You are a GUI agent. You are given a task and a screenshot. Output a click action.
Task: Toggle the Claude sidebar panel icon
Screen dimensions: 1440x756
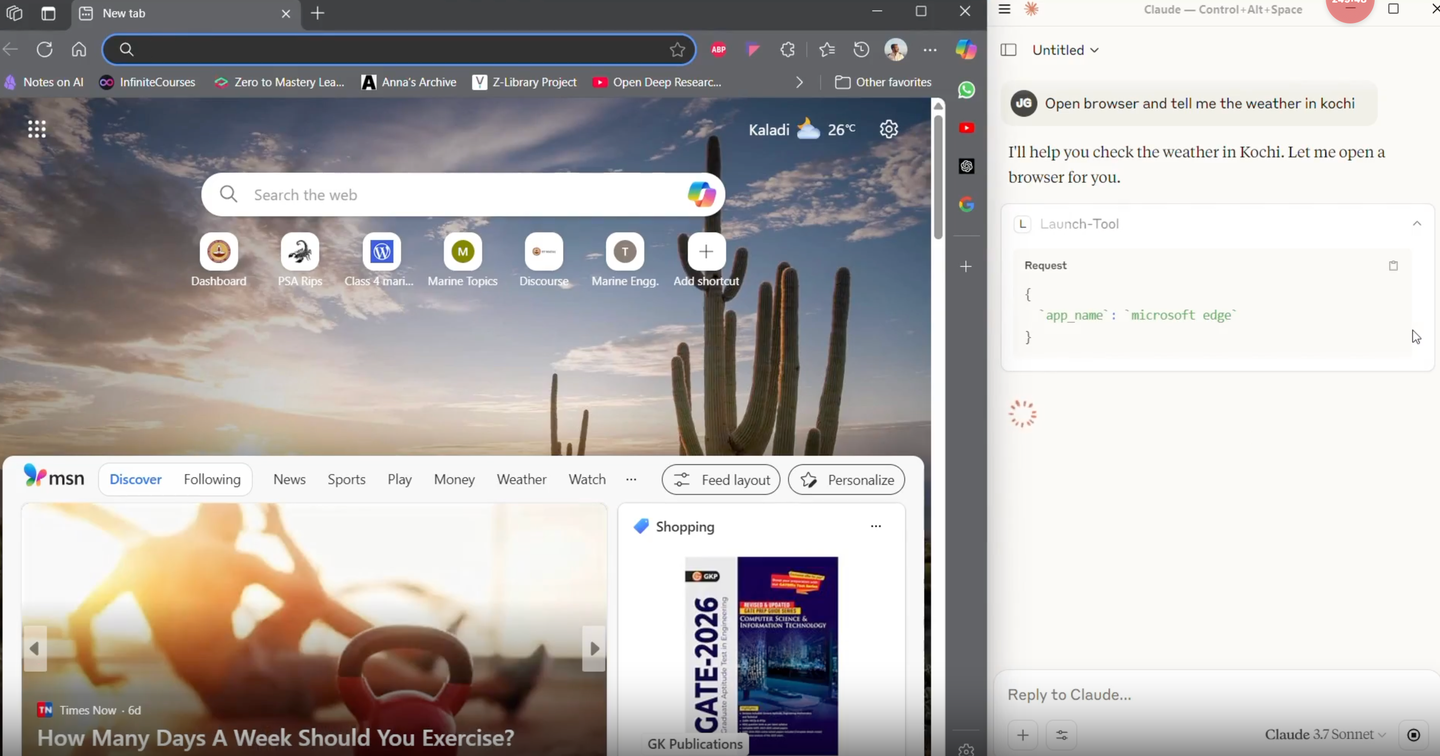tap(1009, 50)
